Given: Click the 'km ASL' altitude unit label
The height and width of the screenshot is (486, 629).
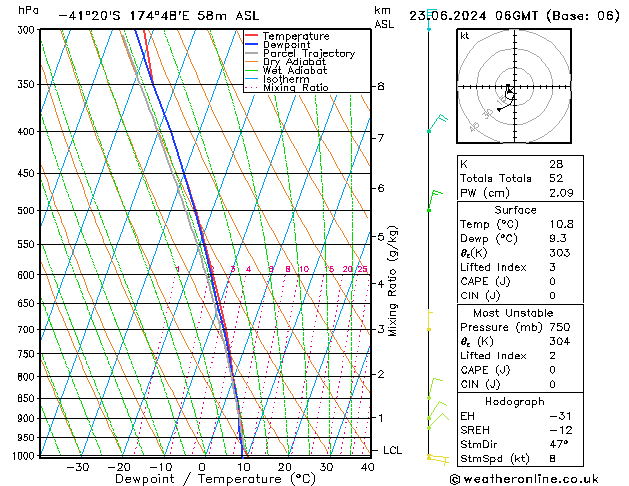Looking at the screenshot, I should tap(384, 17).
